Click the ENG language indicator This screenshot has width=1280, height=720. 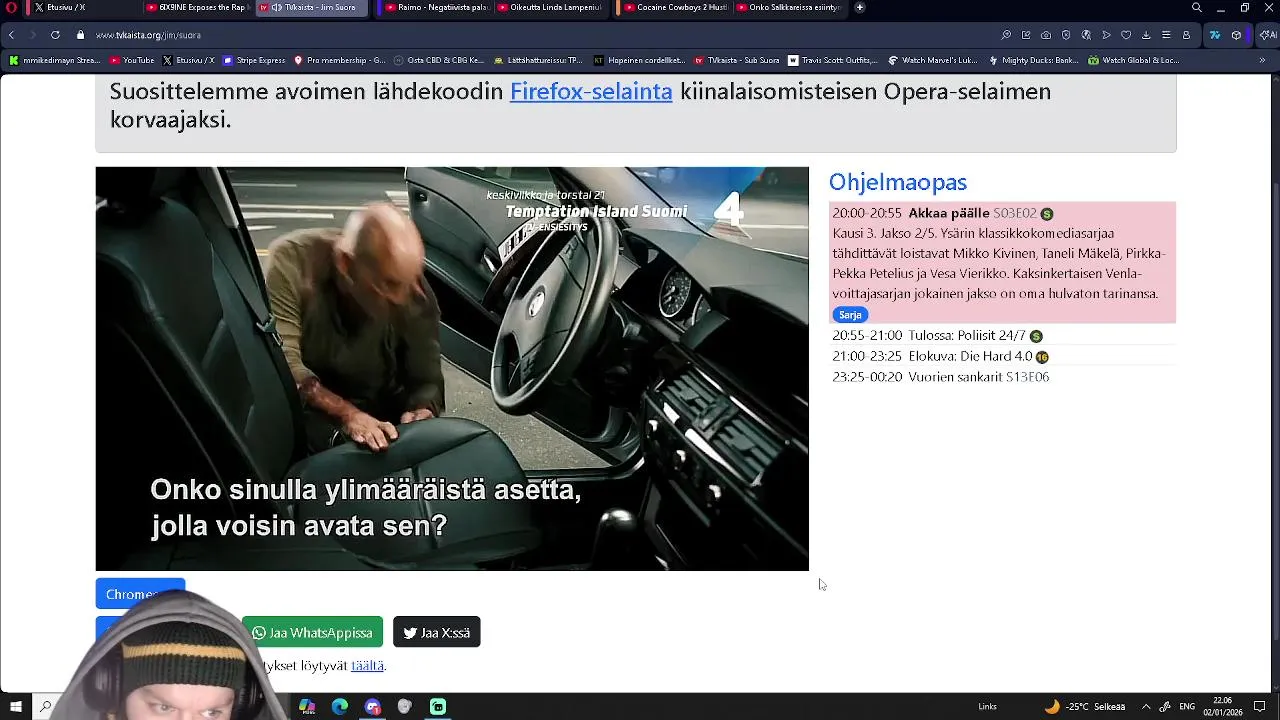click(x=1187, y=706)
